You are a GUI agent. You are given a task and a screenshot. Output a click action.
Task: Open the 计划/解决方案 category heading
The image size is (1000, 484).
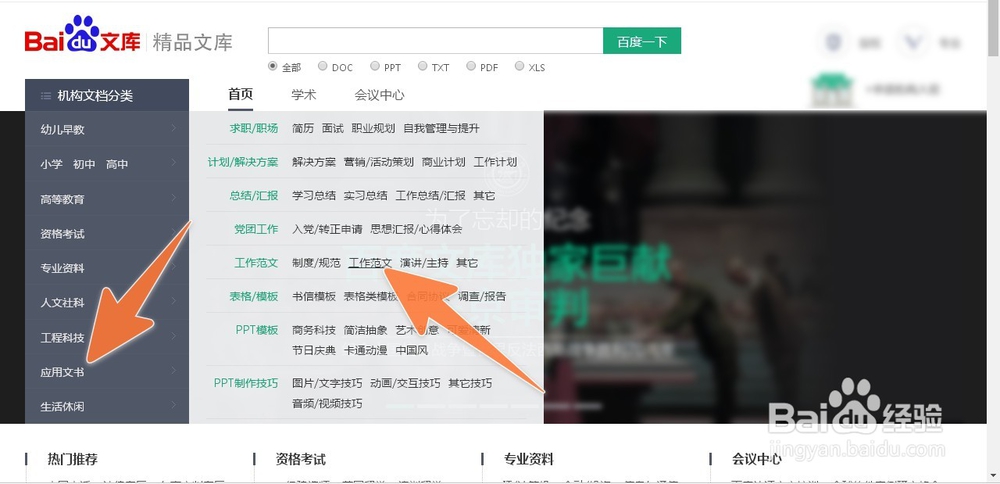[243, 162]
